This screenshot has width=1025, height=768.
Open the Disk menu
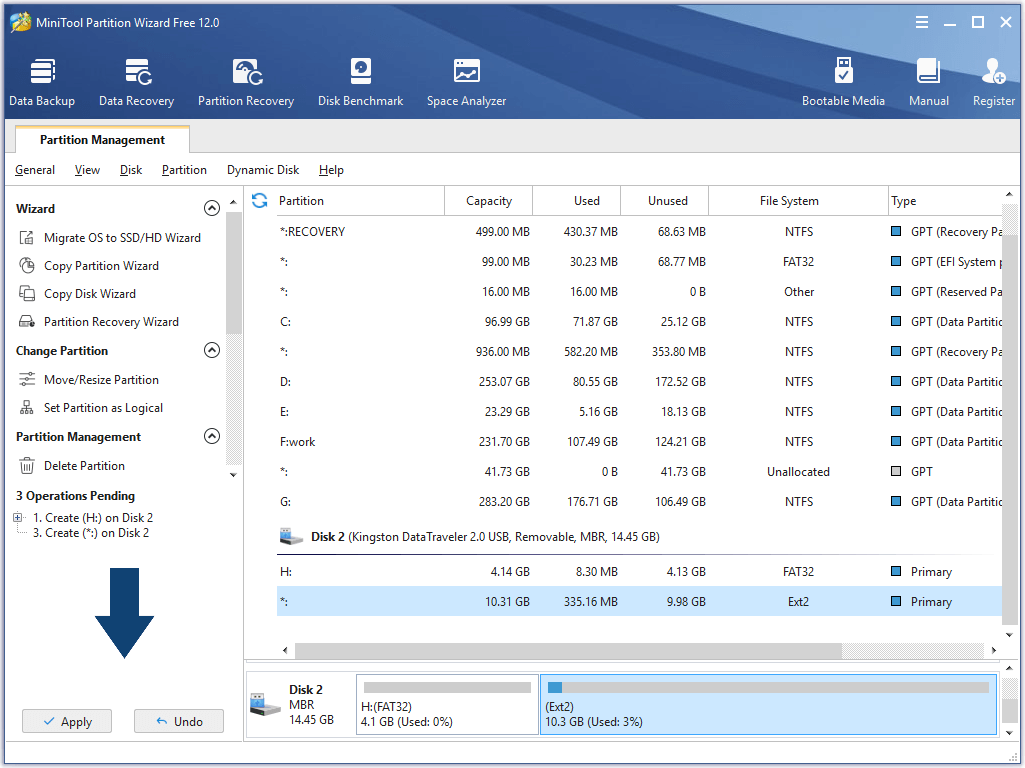tap(131, 170)
